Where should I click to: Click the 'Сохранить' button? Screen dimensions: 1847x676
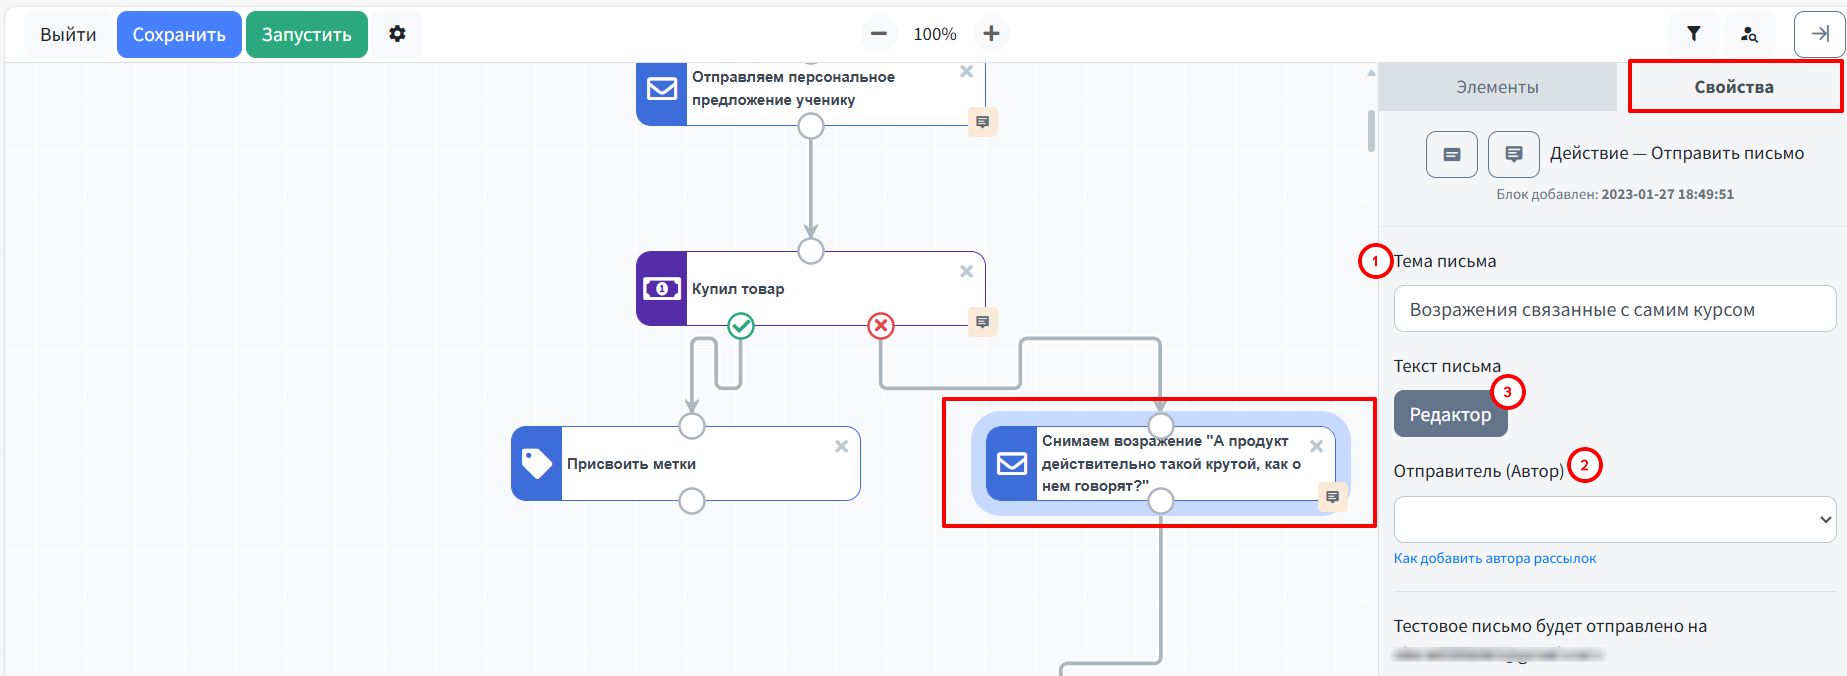pos(179,34)
